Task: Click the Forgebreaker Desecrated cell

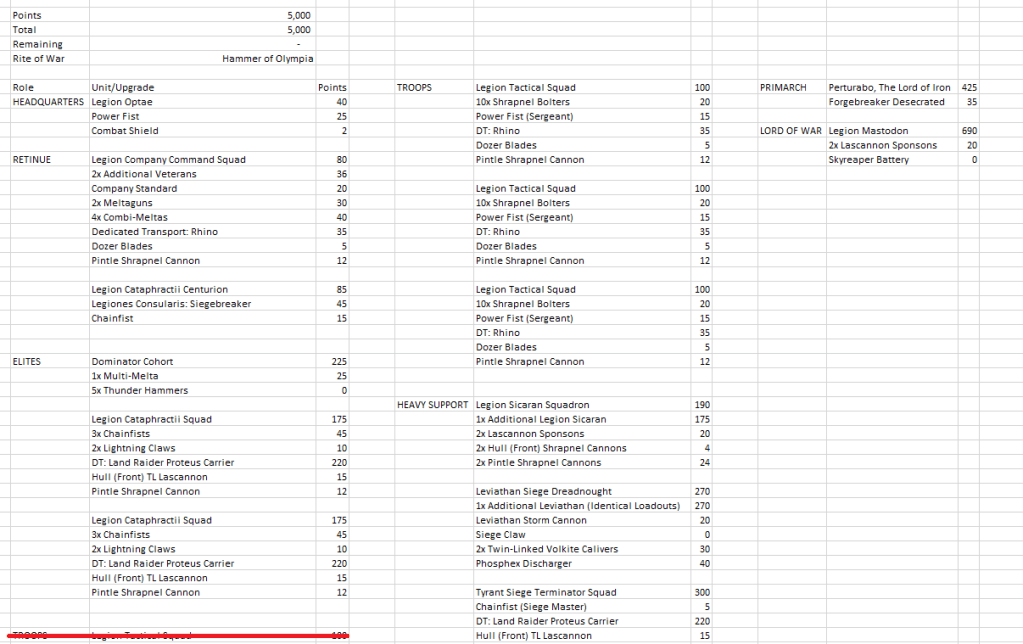Action: click(x=886, y=102)
